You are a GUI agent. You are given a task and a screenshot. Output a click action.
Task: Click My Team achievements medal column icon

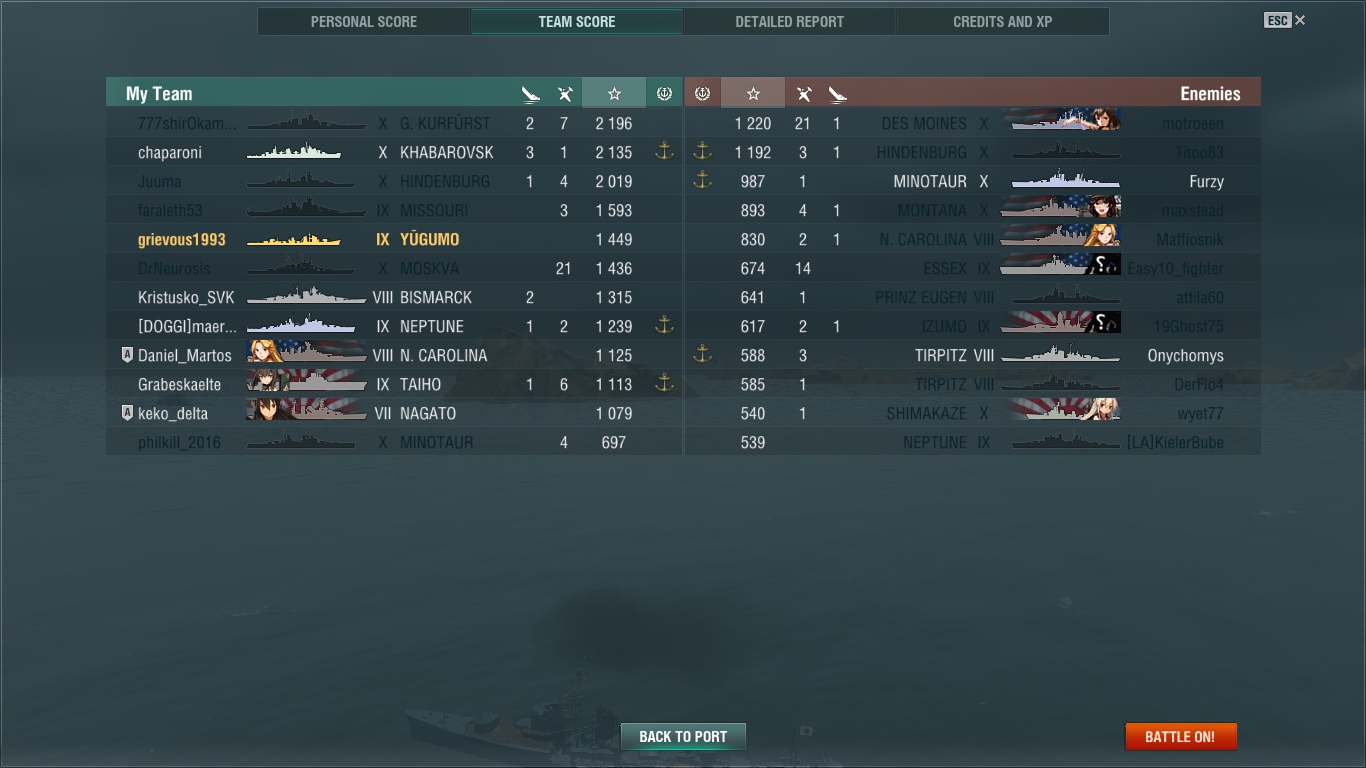tap(664, 93)
